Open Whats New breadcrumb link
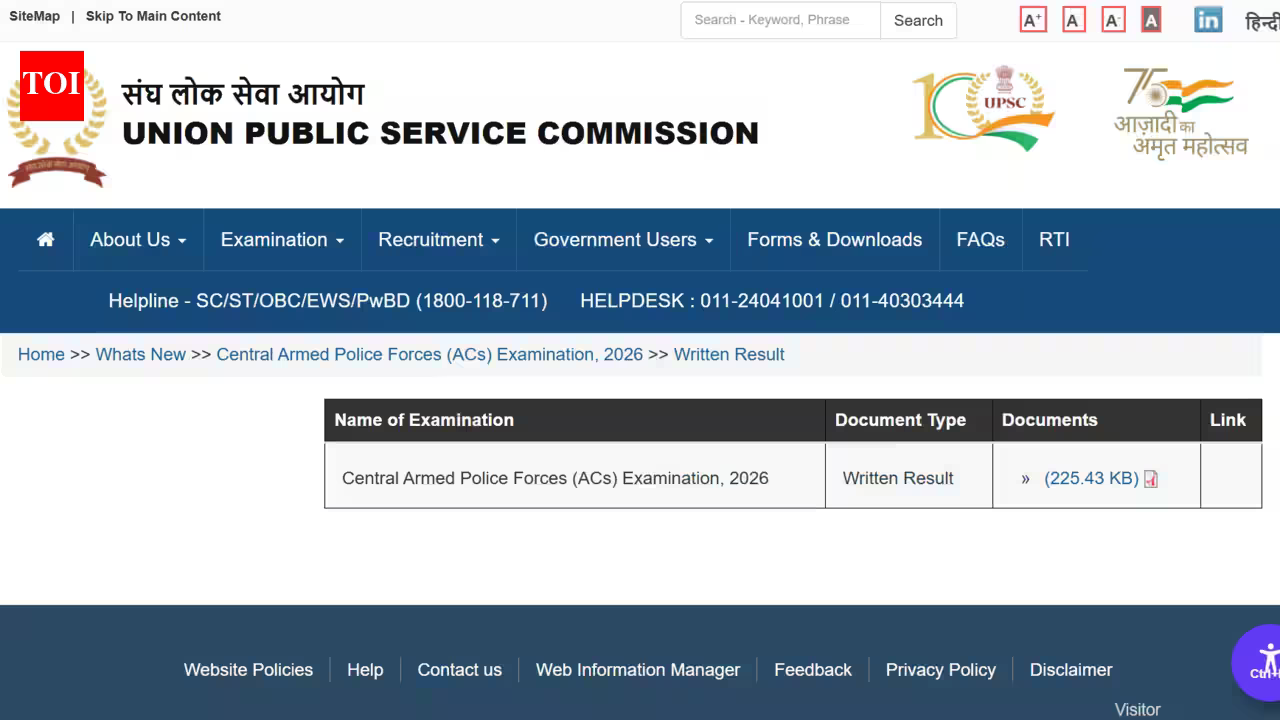The image size is (1280, 720). click(x=141, y=354)
